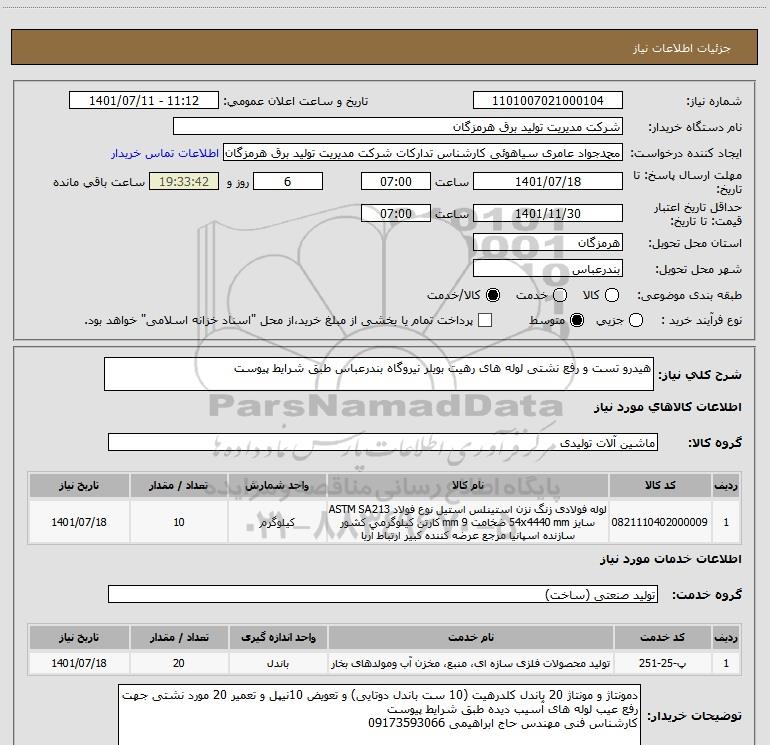Image resolution: width=770 pixels, height=745 pixels.
Task: Click the remaining days field showing 6
Action: pyautogui.click(x=288, y=181)
